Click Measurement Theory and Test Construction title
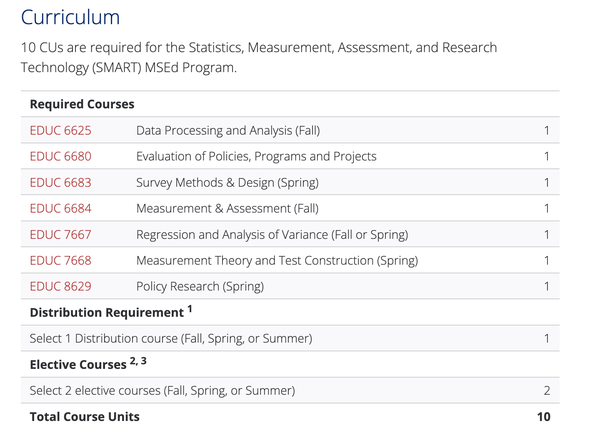The width and height of the screenshot is (600, 441). click(255, 261)
